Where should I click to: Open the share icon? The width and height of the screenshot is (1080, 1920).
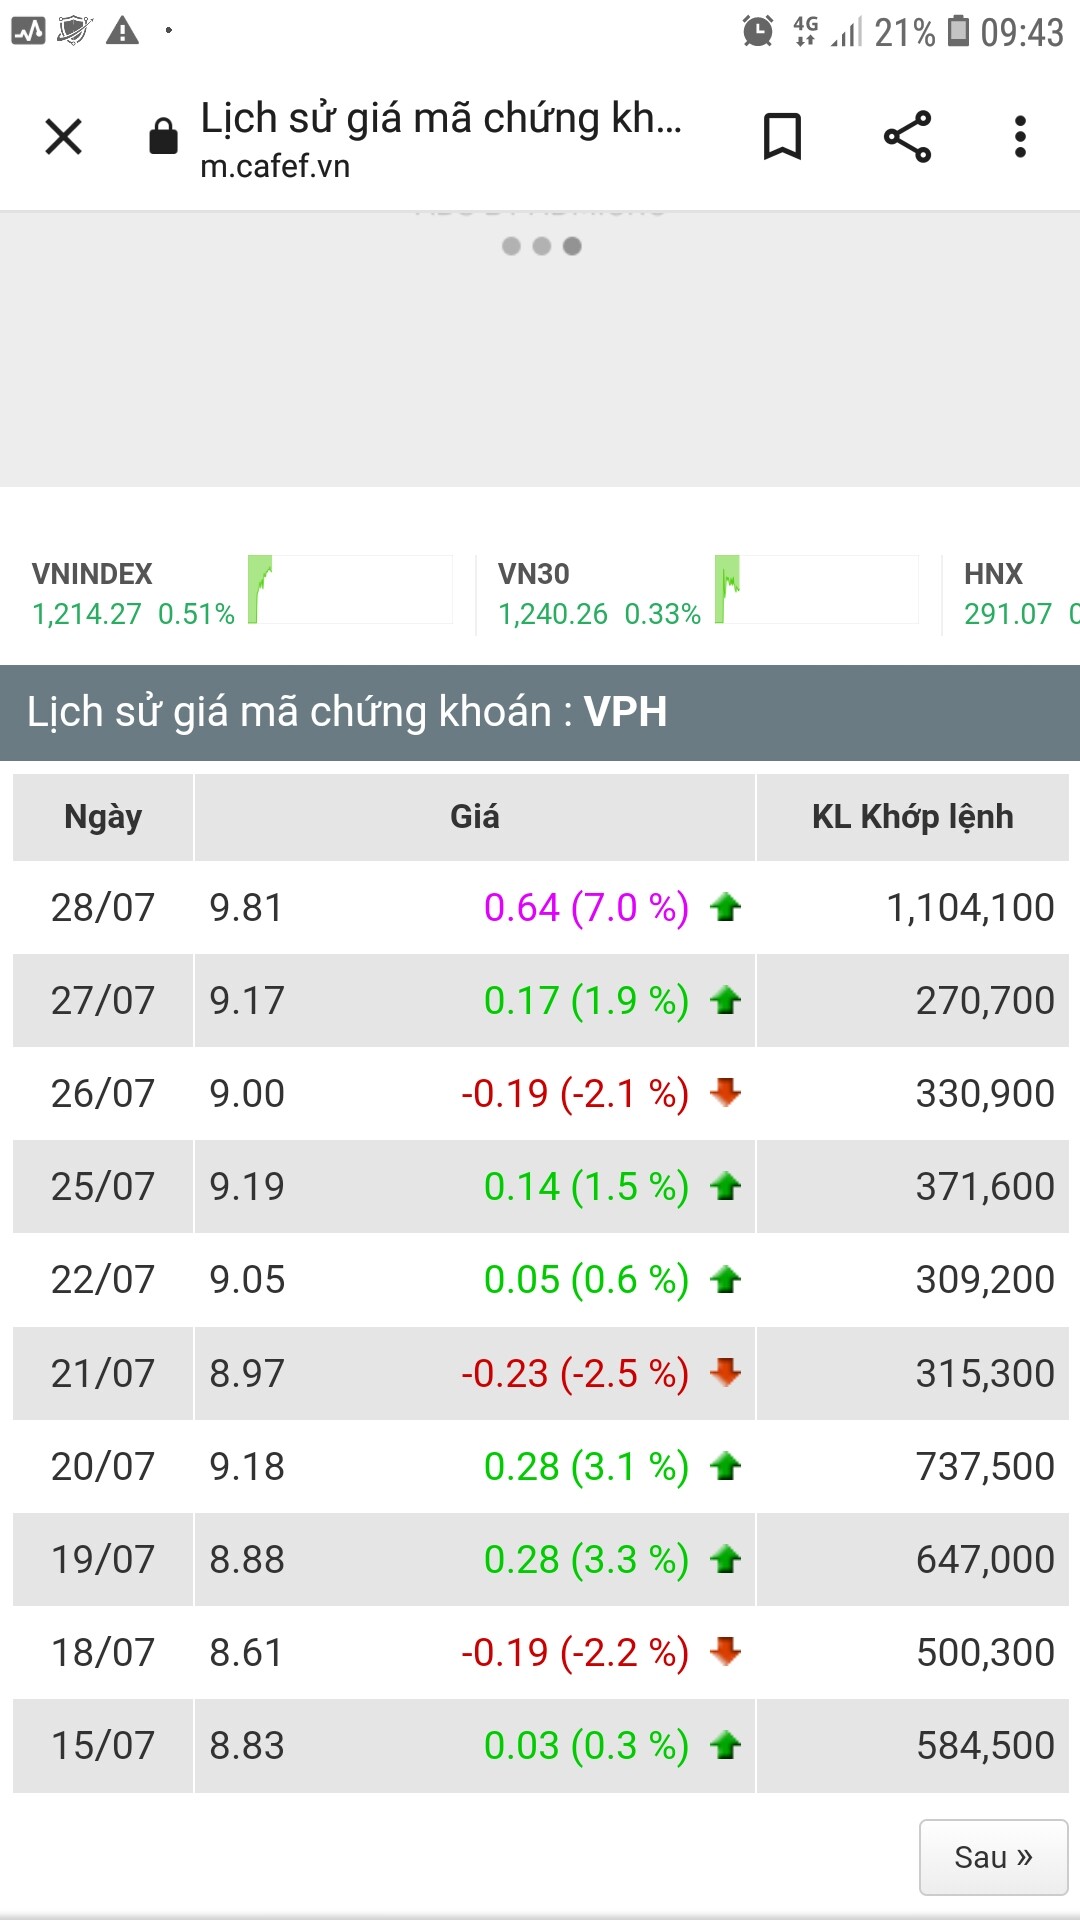pyautogui.click(x=907, y=137)
